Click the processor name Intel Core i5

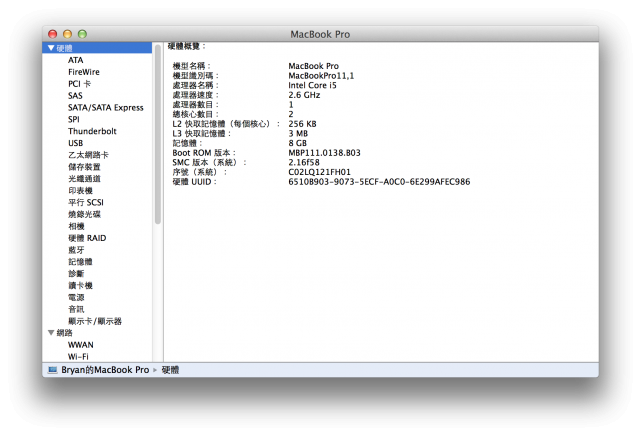tap(312, 85)
